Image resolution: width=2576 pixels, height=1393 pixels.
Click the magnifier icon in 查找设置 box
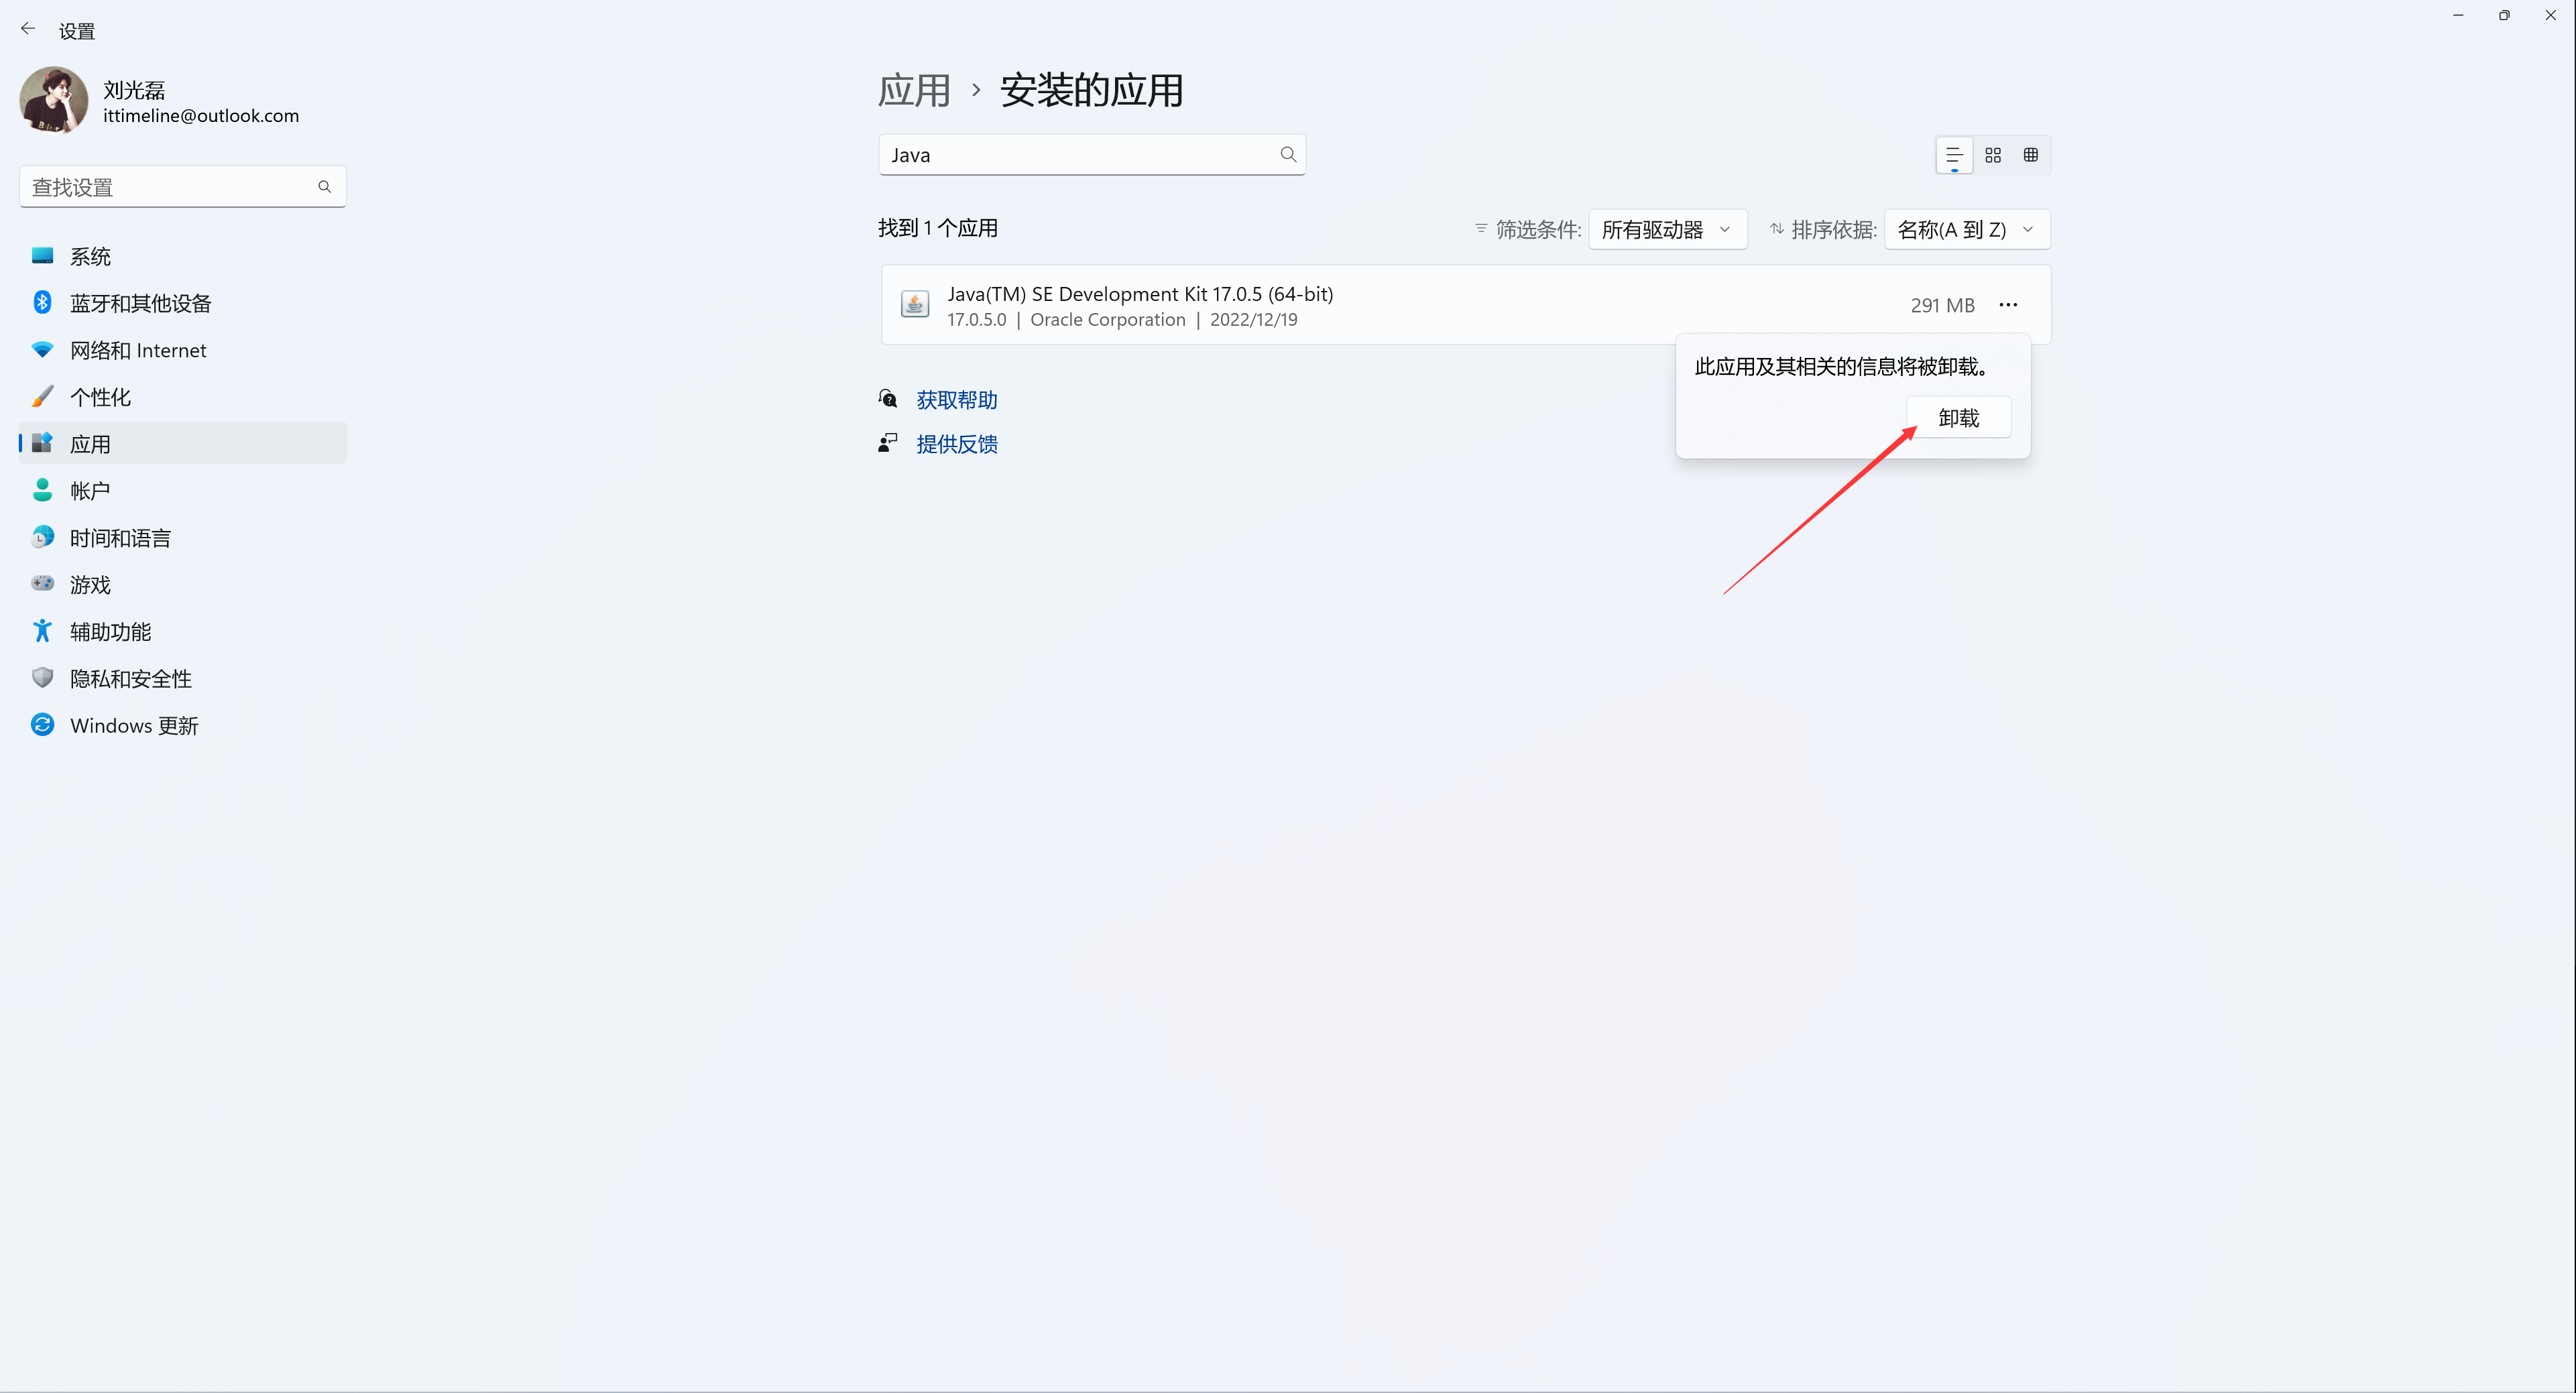(324, 187)
